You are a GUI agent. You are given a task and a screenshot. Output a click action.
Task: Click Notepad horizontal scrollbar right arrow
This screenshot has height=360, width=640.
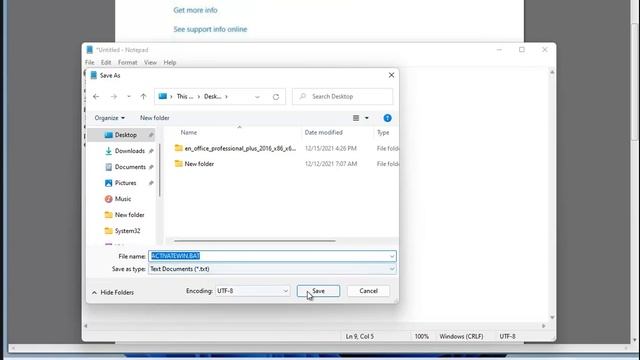(543, 326)
